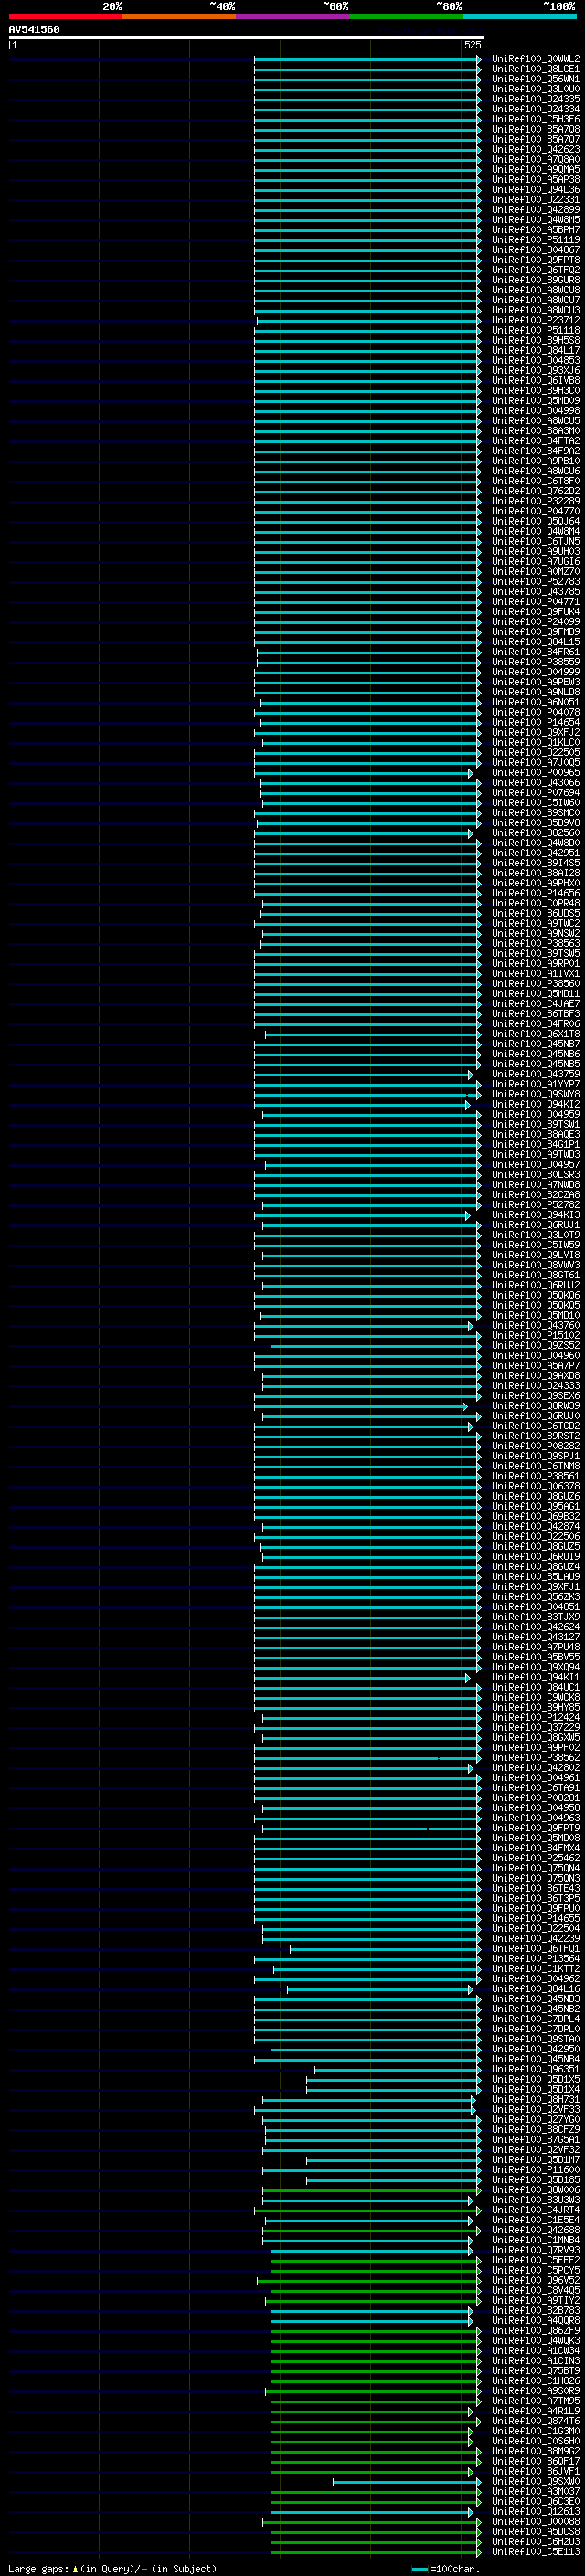Screen dimensions: 585x2576
Task: Select the UniRef100_A7Q8A0 label
Action: click(535, 160)
